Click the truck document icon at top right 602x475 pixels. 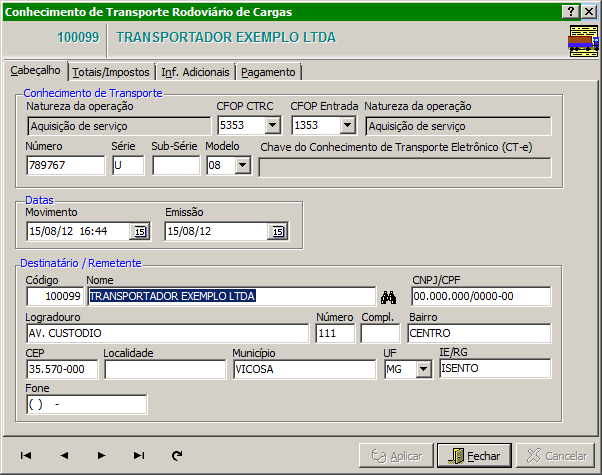coord(583,41)
